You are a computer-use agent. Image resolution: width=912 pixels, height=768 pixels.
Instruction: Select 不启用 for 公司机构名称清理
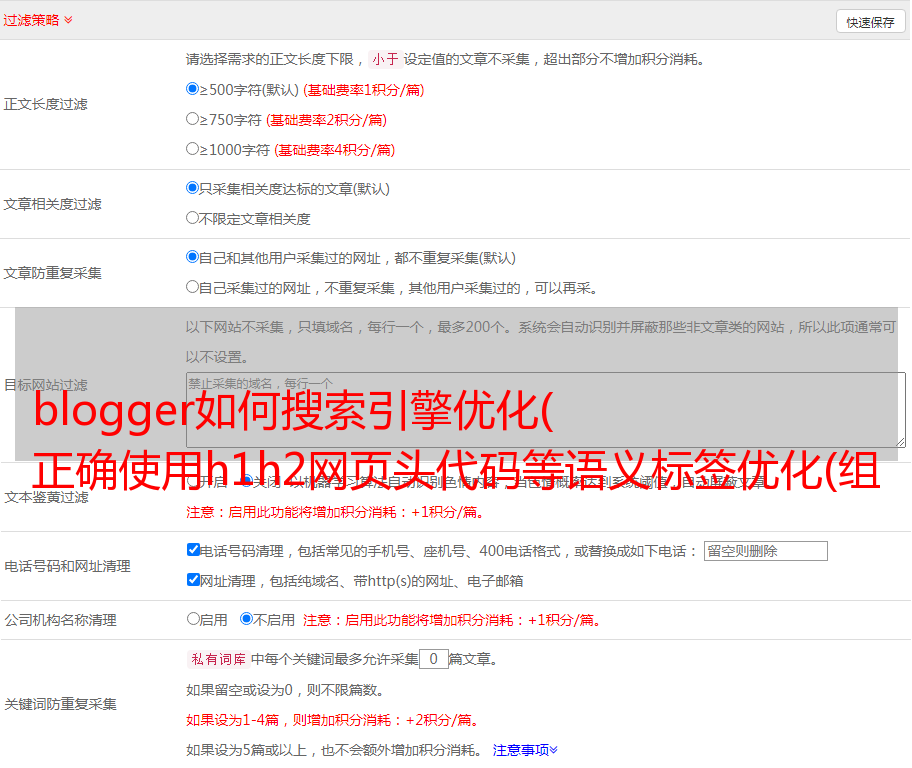coord(246,619)
